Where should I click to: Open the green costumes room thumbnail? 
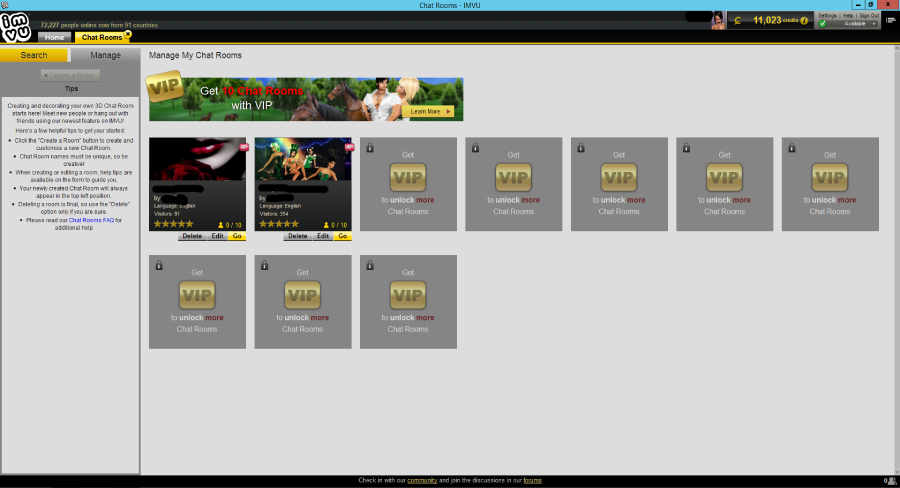(x=303, y=159)
